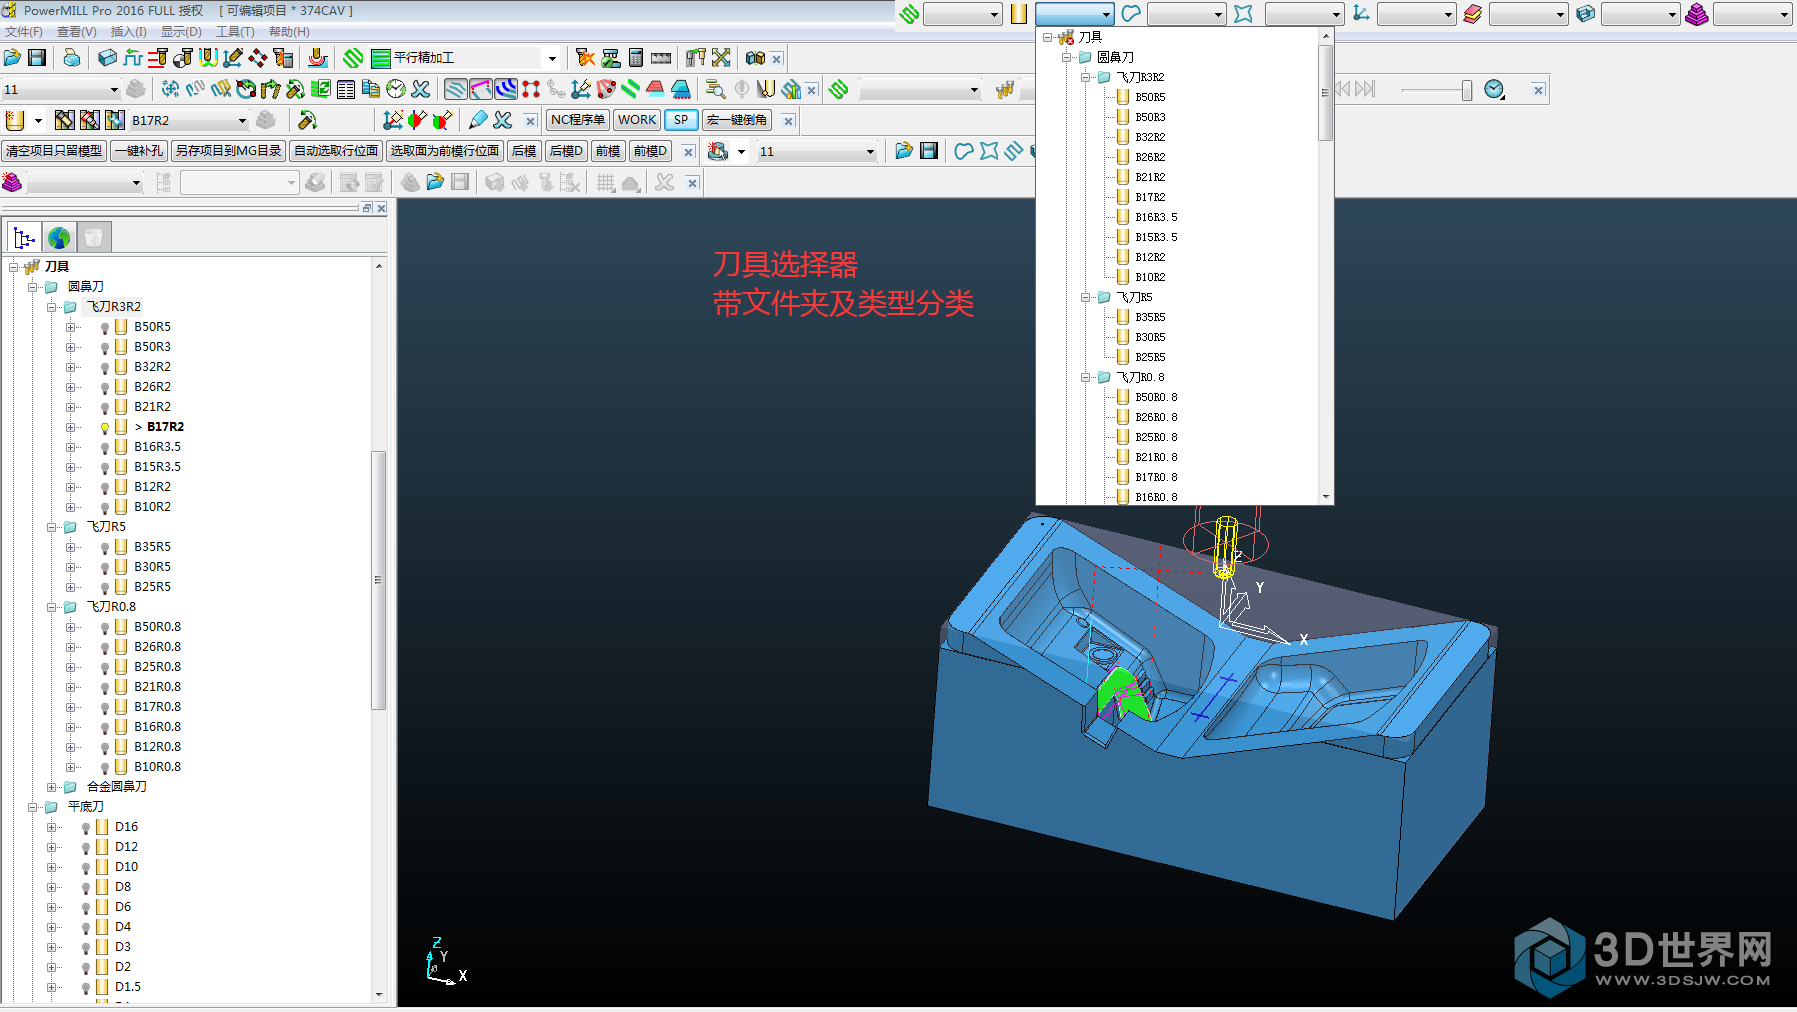Screen dimensions: 1797x1012
Task: Open the calculator icon
Action: click(636, 58)
